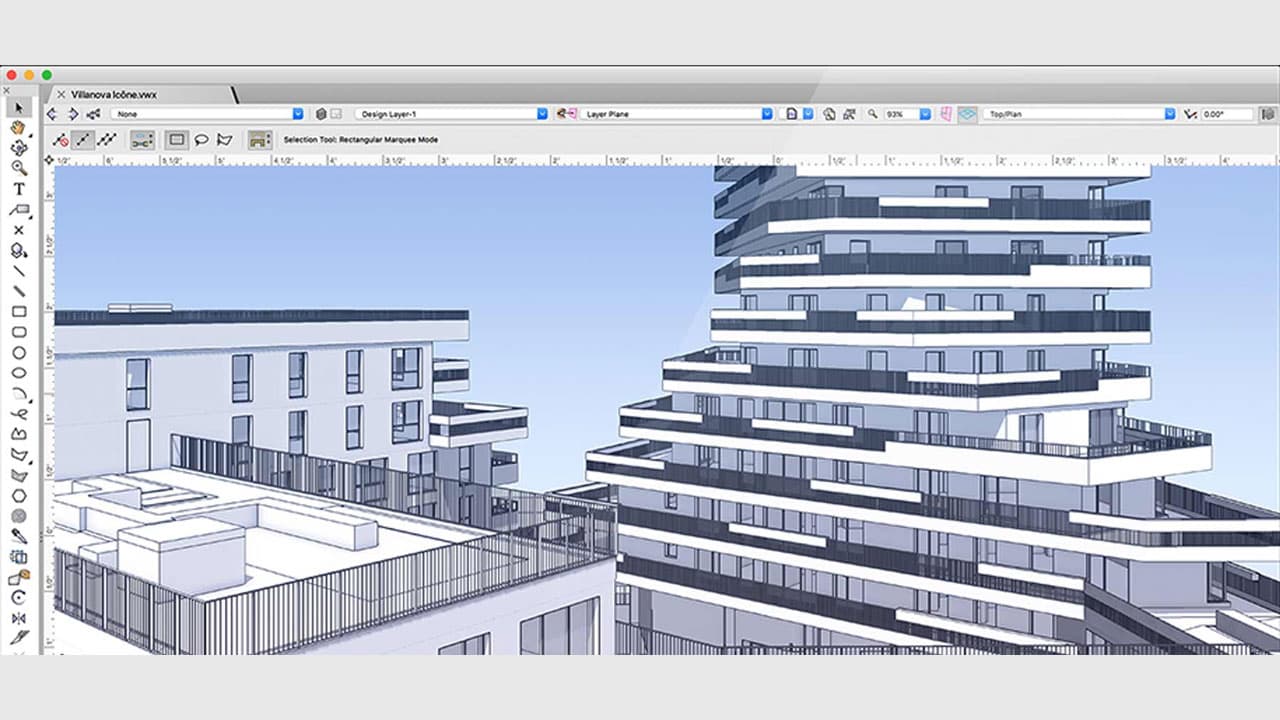Viewport: 1280px width, 720px height.
Task: Select the Text tool
Action: click(17, 189)
